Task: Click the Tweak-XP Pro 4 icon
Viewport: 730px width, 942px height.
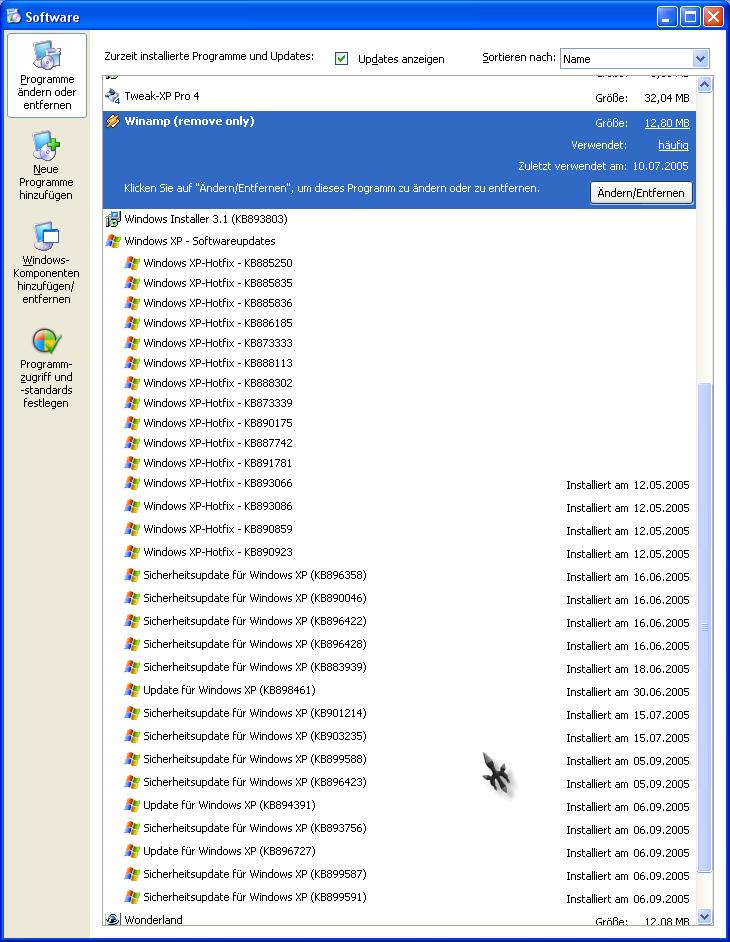Action: (x=112, y=96)
